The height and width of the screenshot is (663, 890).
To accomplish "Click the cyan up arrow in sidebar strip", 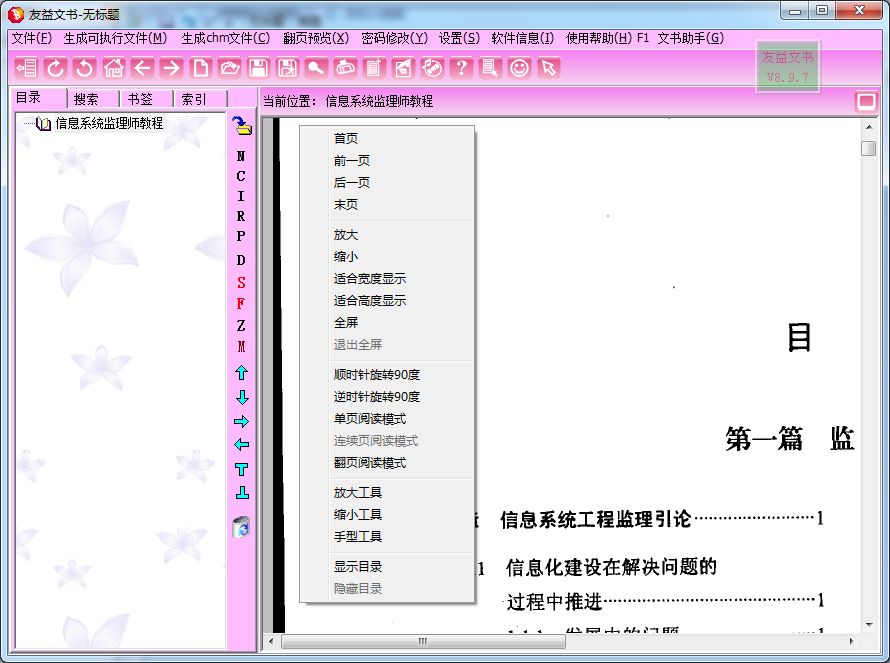I will (x=241, y=373).
